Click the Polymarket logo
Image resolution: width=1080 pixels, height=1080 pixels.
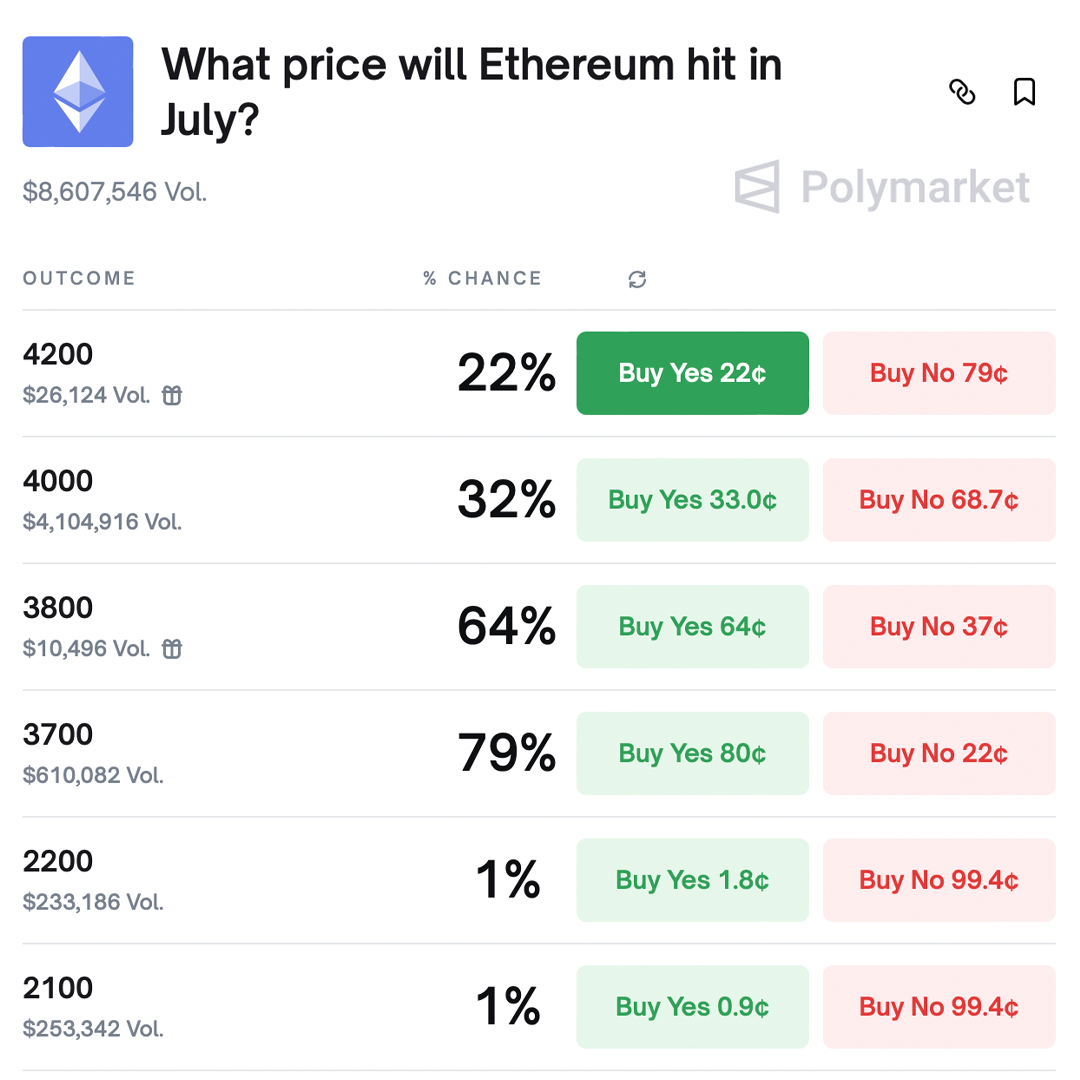[882, 187]
